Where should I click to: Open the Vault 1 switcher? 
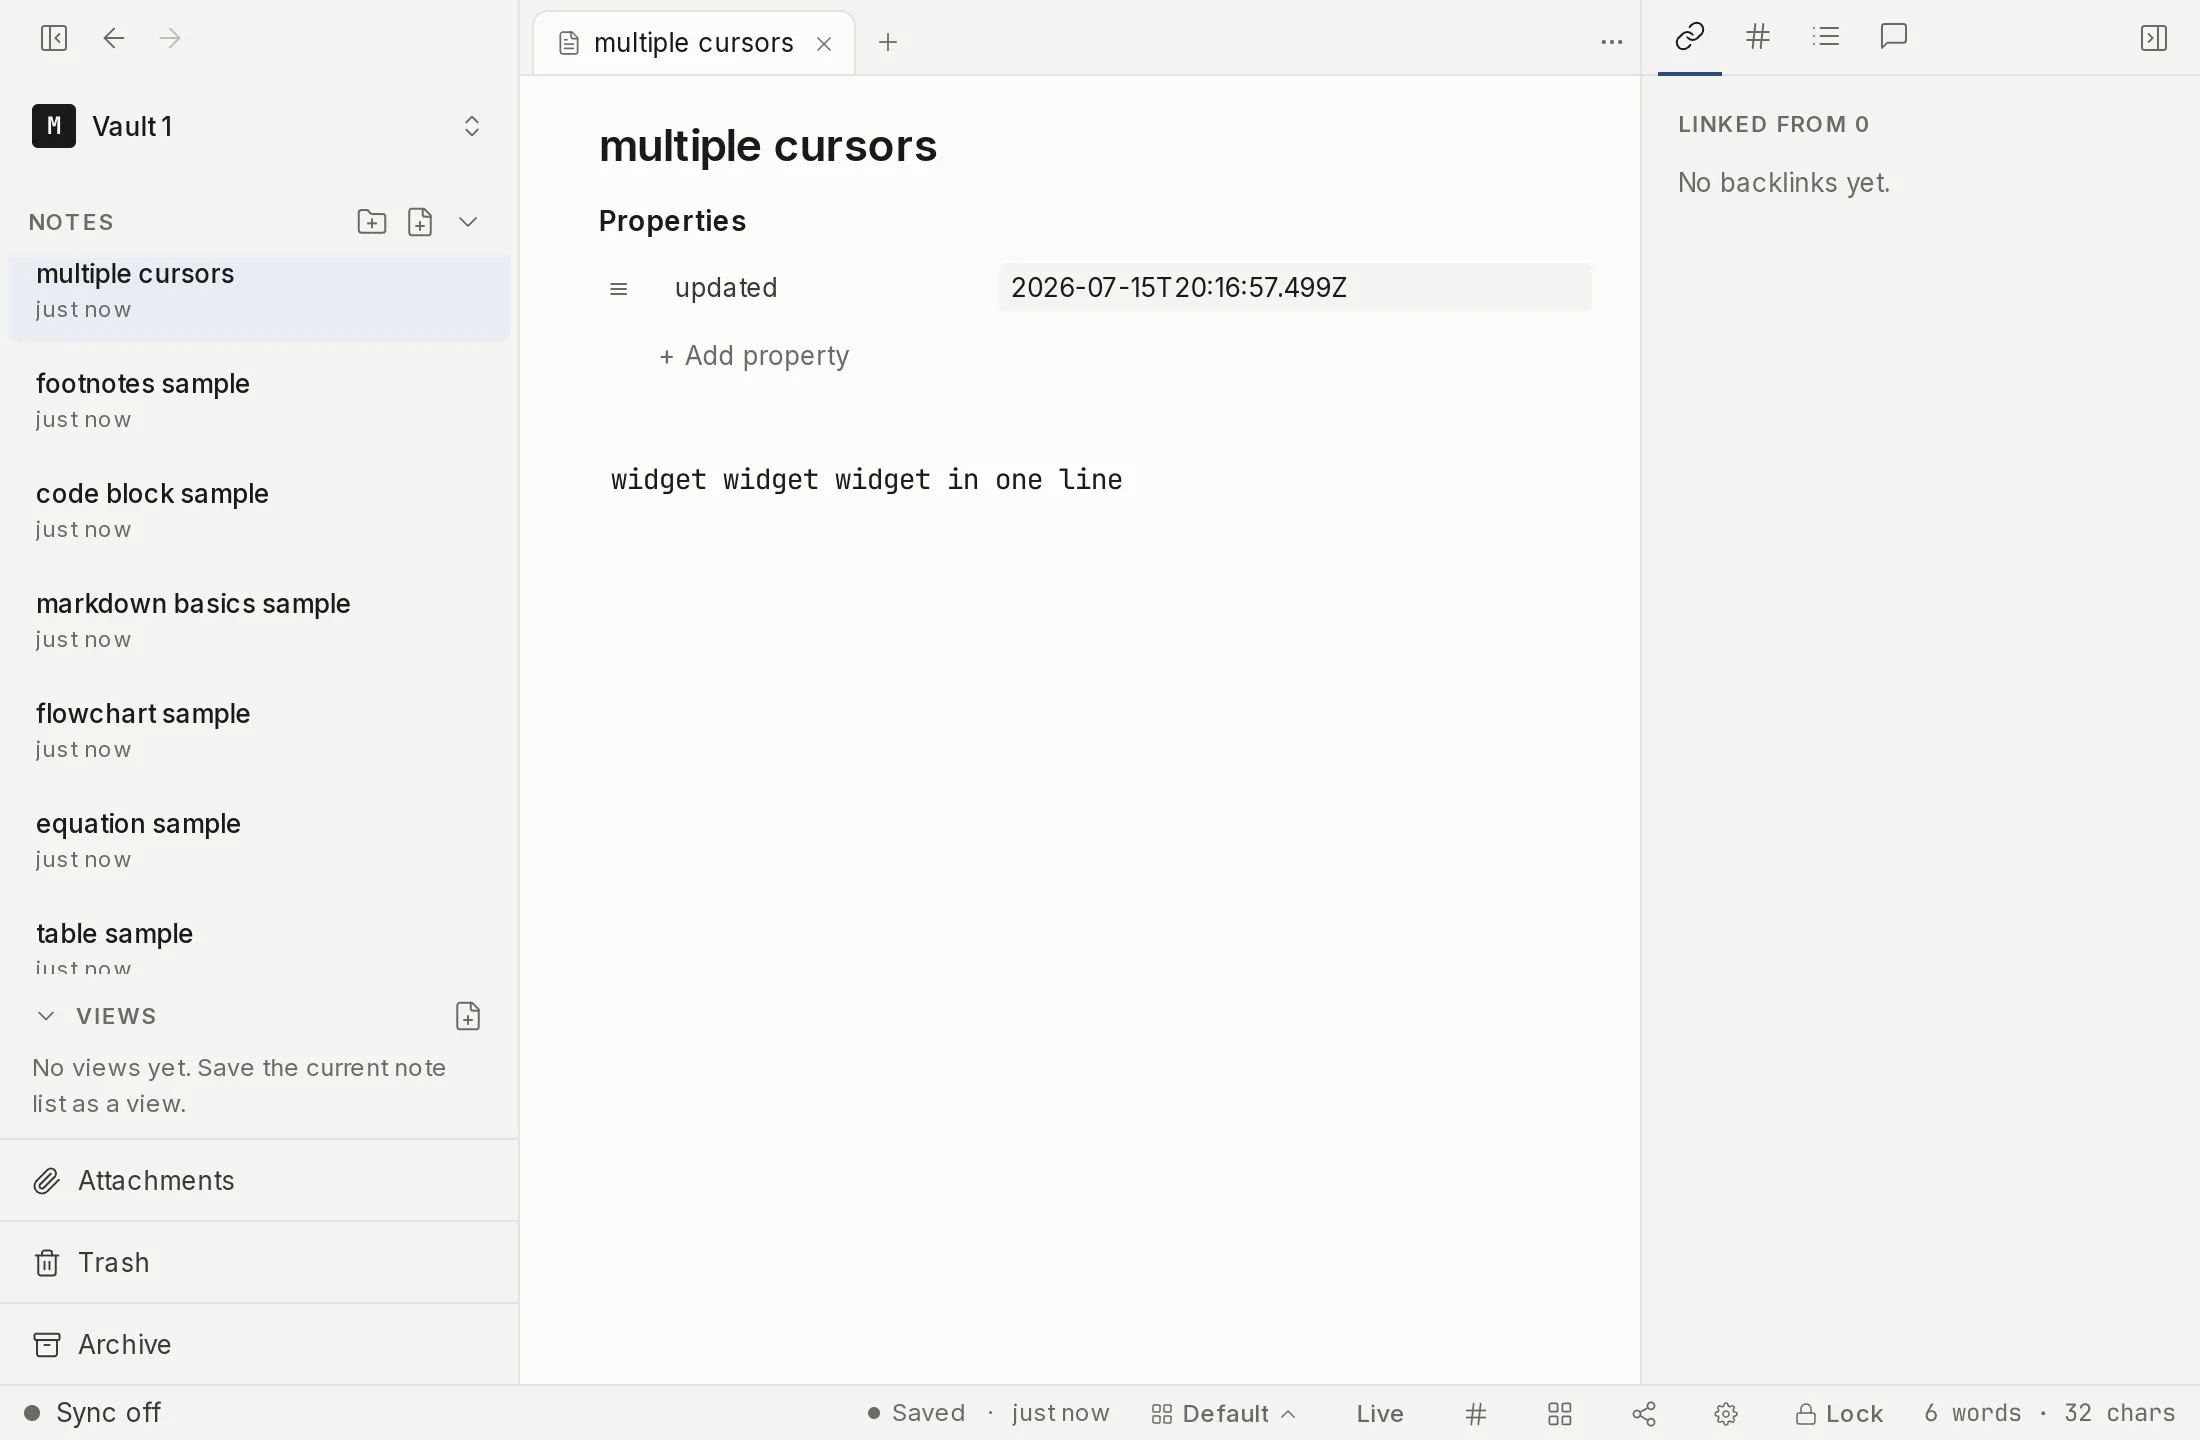click(x=258, y=126)
